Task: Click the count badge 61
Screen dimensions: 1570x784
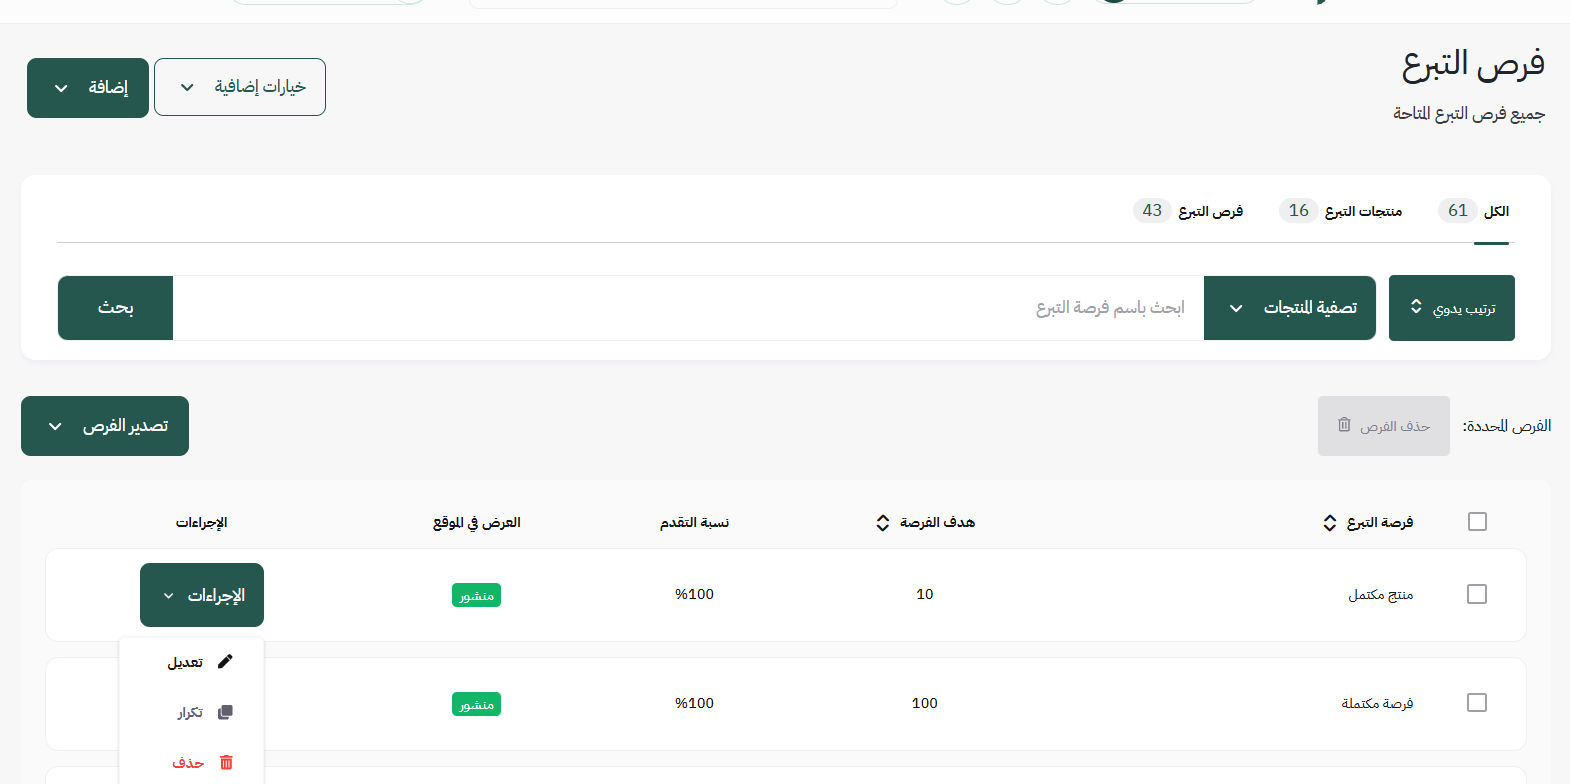Action: point(1457,210)
